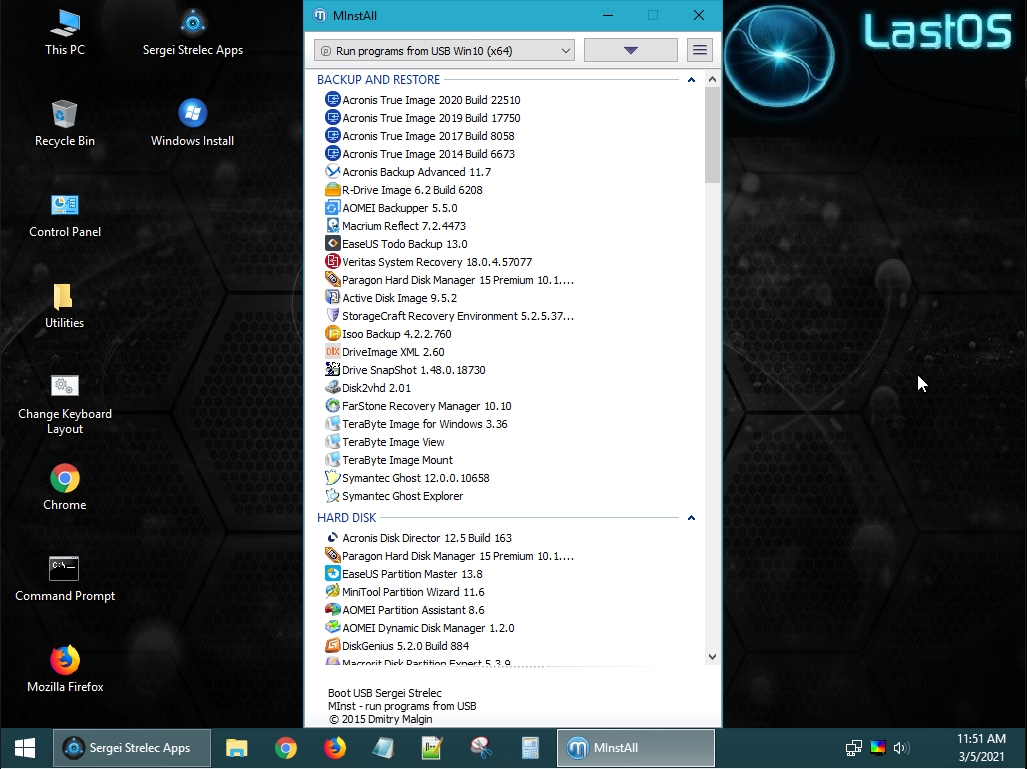The width and height of the screenshot is (1027, 769).
Task: Click the R-Drive Image 6.2 icon
Action: pos(333,190)
